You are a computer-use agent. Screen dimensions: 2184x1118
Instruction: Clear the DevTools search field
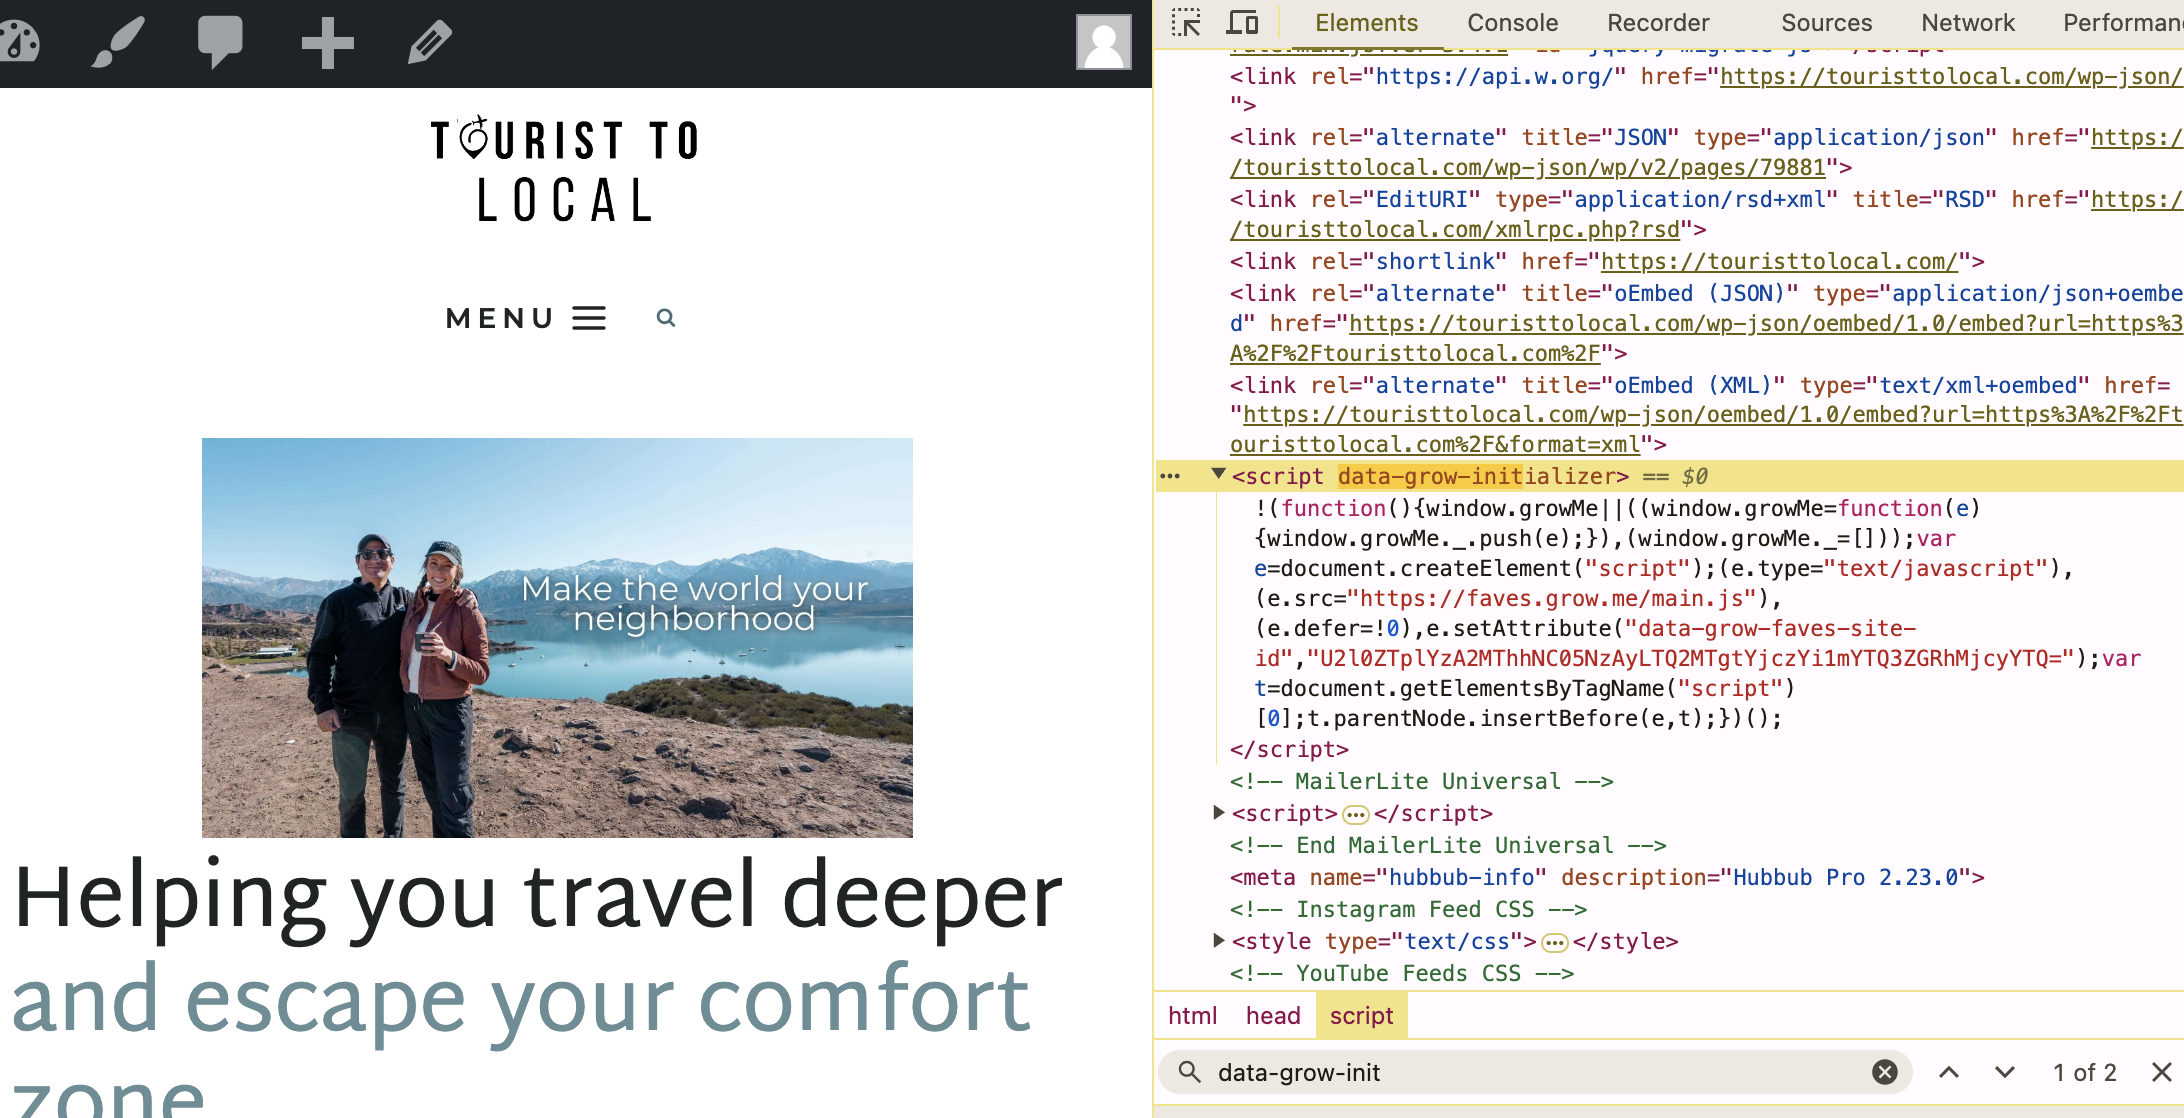tap(1884, 1072)
